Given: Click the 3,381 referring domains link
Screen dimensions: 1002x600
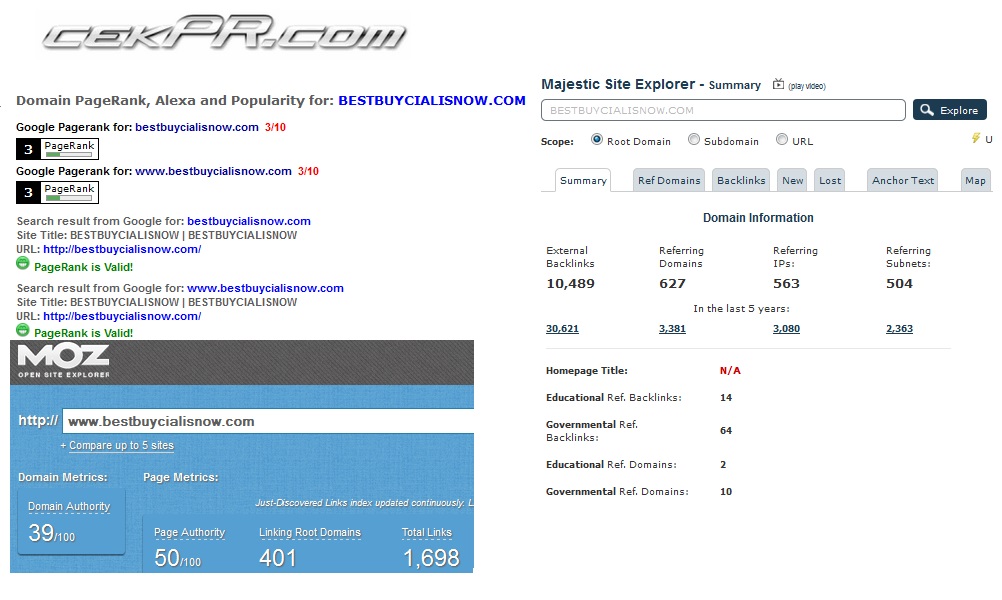Looking at the screenshot, I should (x=672, y=328).
